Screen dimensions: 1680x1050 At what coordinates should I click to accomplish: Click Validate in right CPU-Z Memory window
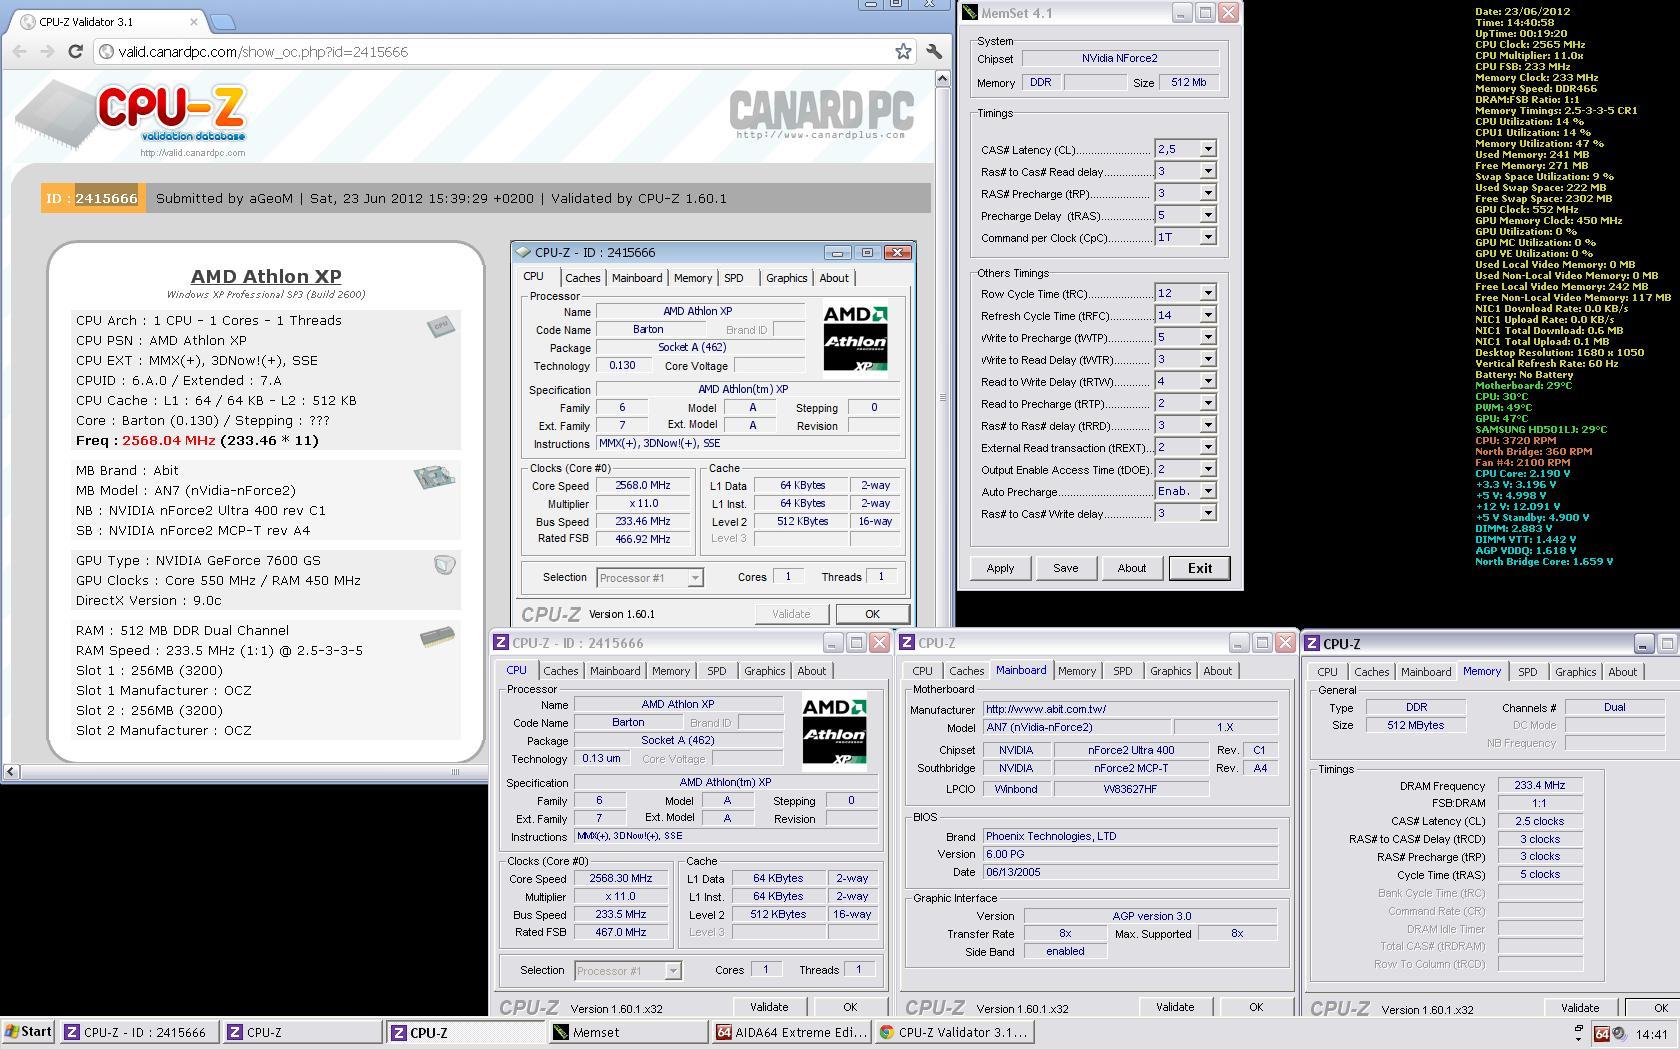click(1579, 1007)
